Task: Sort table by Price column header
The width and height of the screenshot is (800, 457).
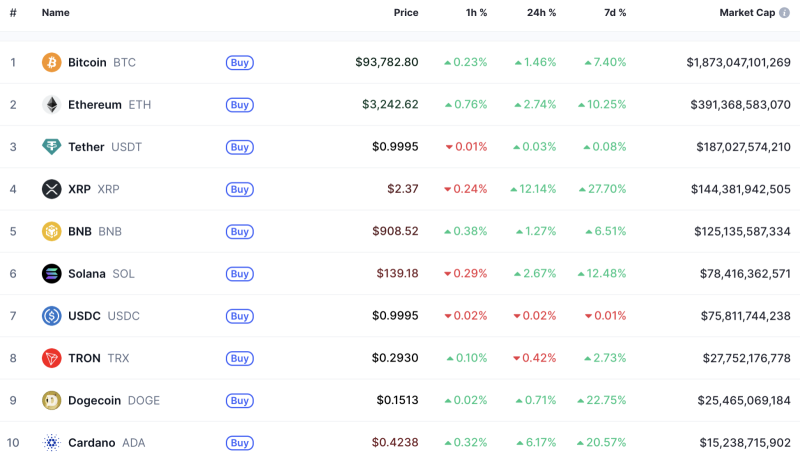Action: coord(406,13)
